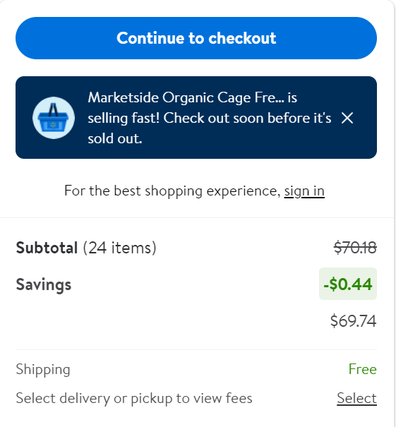Click the crossed-out $70.18 subtotal price
The height and width of the screenshot is (427, 396).
tap(355, 248)
